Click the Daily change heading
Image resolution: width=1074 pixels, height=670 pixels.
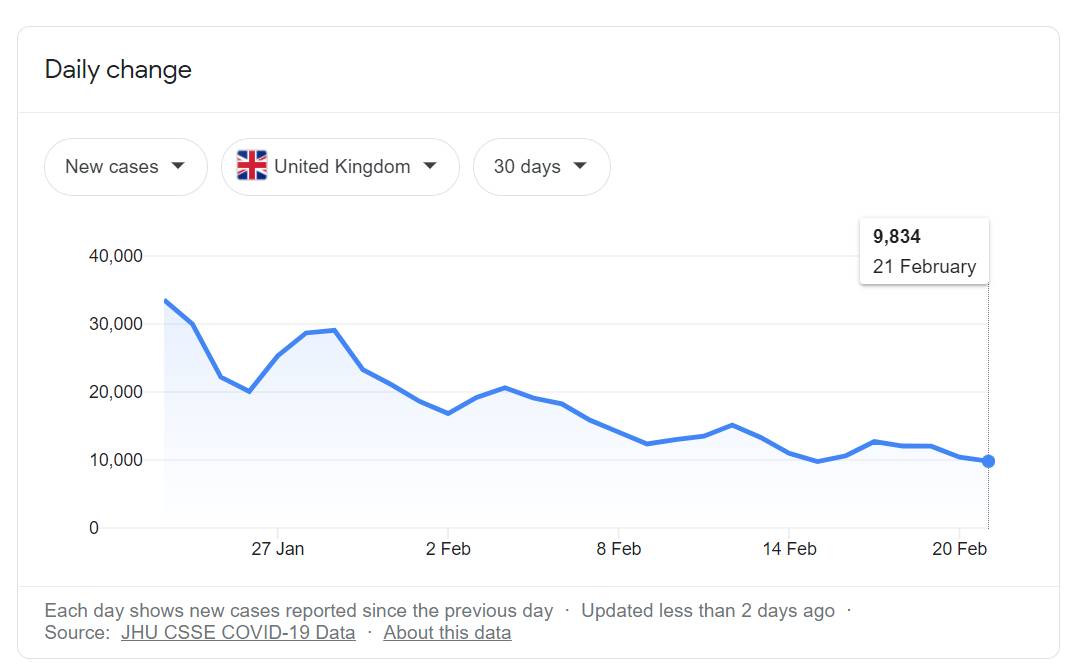tap(118, 70)
